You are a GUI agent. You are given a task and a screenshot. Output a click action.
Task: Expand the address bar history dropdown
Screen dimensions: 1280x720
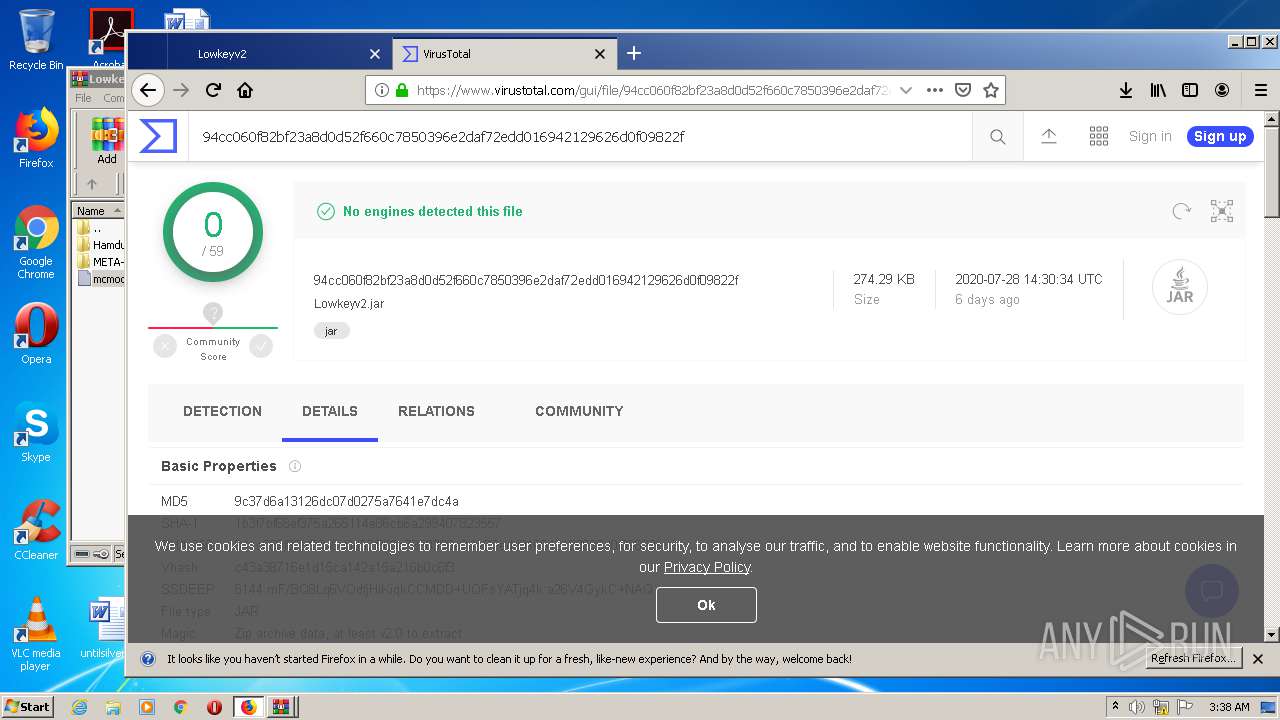pyautogui.click(x=906, y=90)
